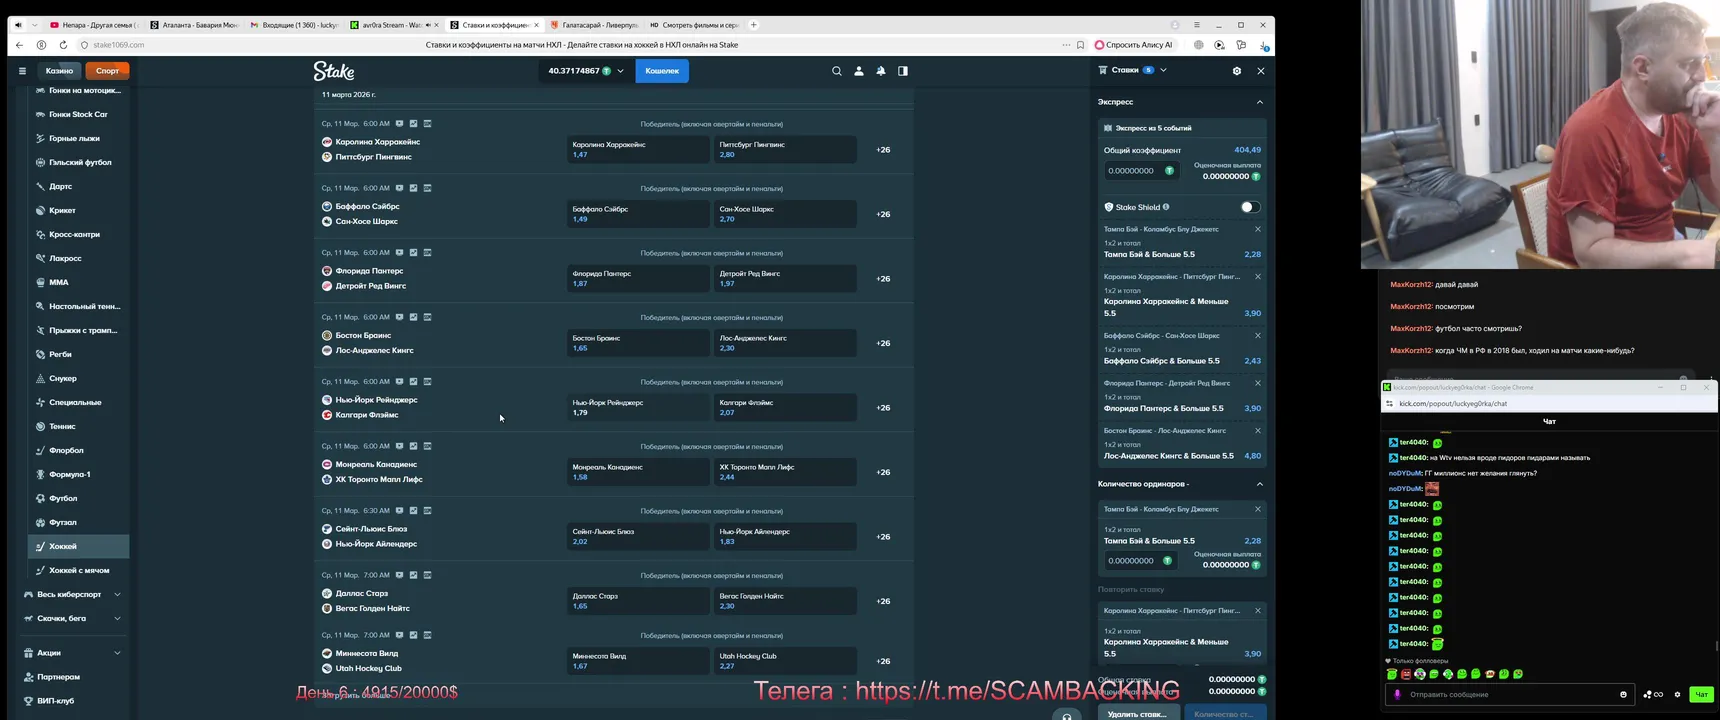Remove Флорида Пантерс selection from express
This screenshot has width=1720, height=720.
point(1258,383)
